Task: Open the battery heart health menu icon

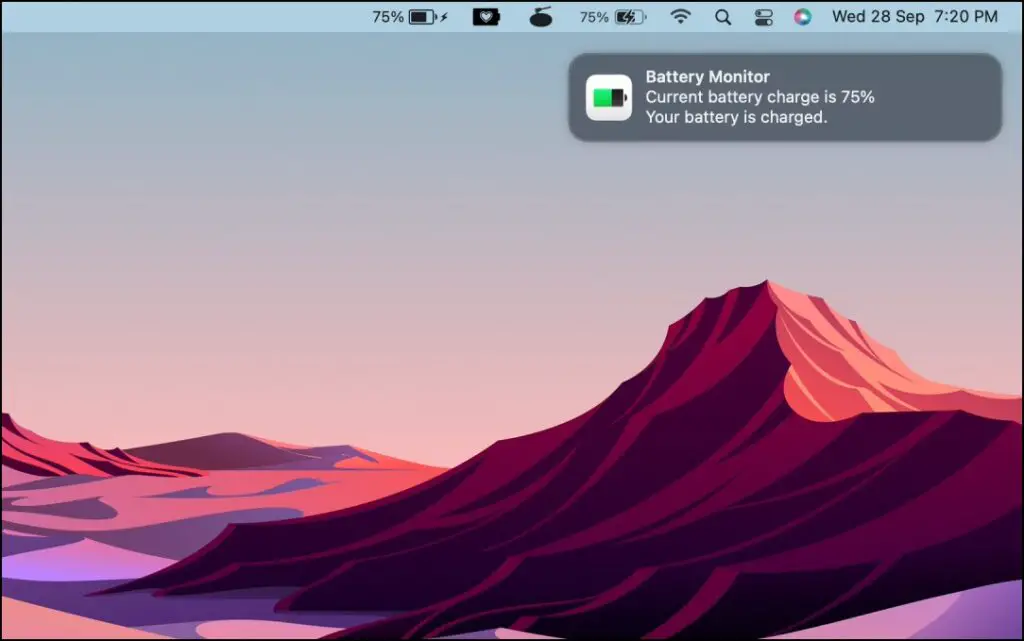Action: click(x=486, y=17)
